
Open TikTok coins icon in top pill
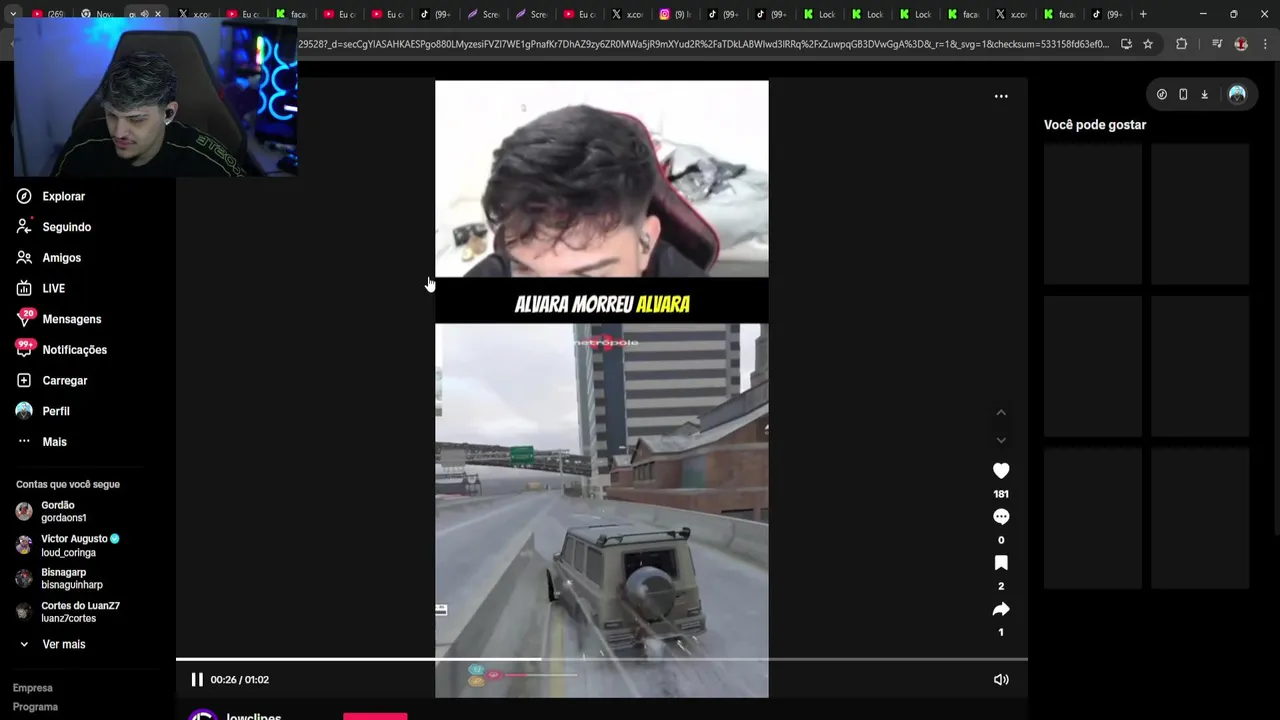pyautogui.click(x=1162, y=94)
